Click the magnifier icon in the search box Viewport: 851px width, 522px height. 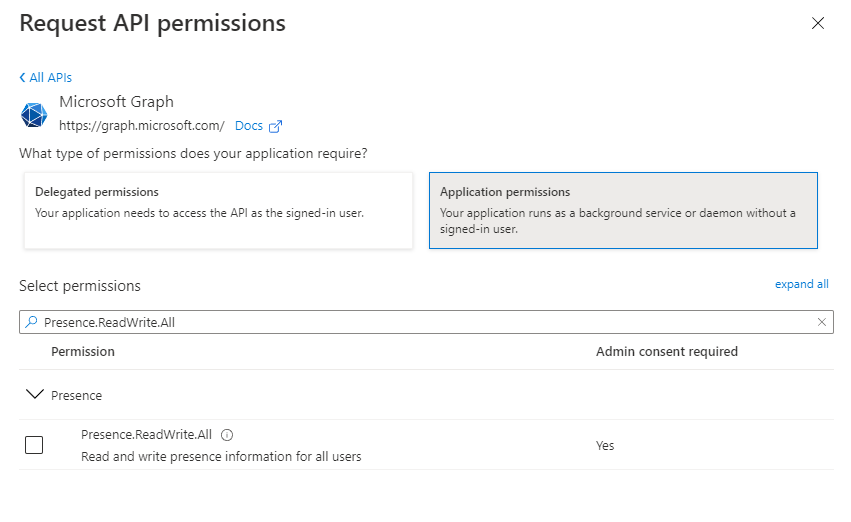click(31, 322)
